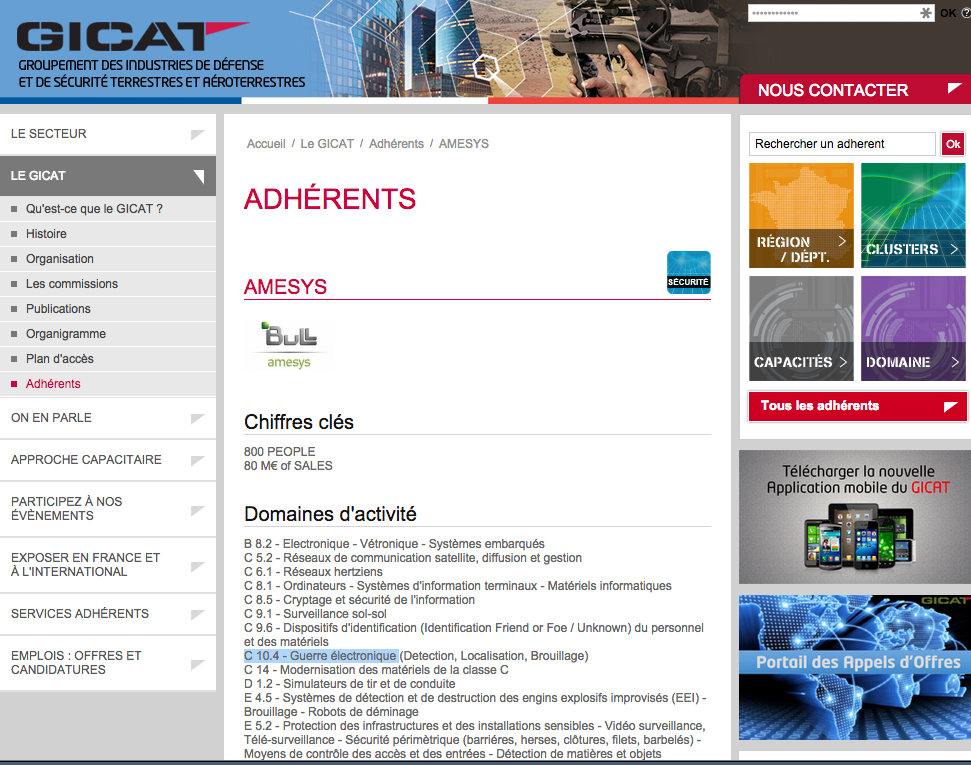Expand Exposer en France et à l'international
The width and height of the screenshot is (971, 765).
click(x=108, y=565)
